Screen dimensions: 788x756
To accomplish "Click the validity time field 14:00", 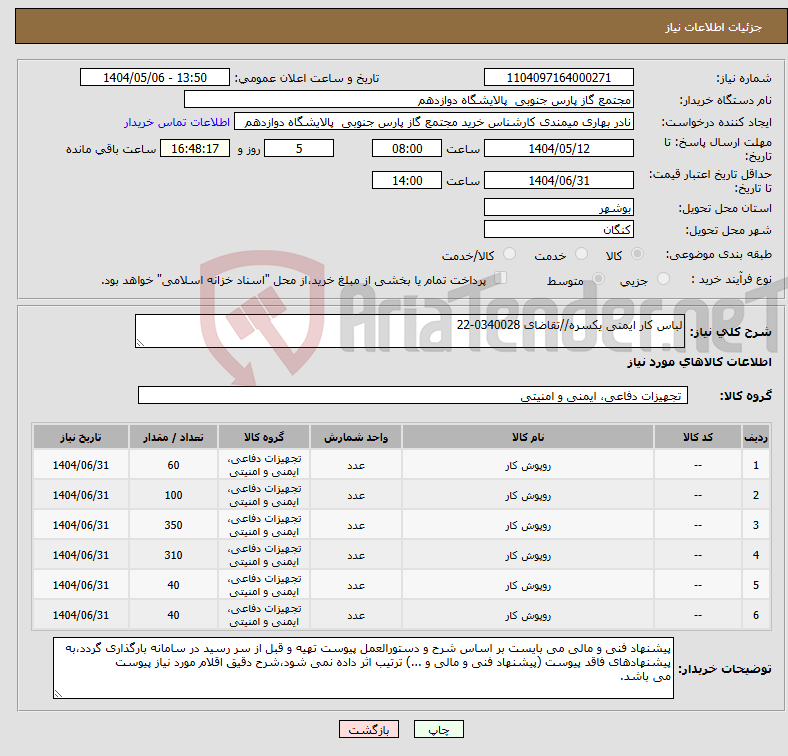I will (x=407, y=180).
